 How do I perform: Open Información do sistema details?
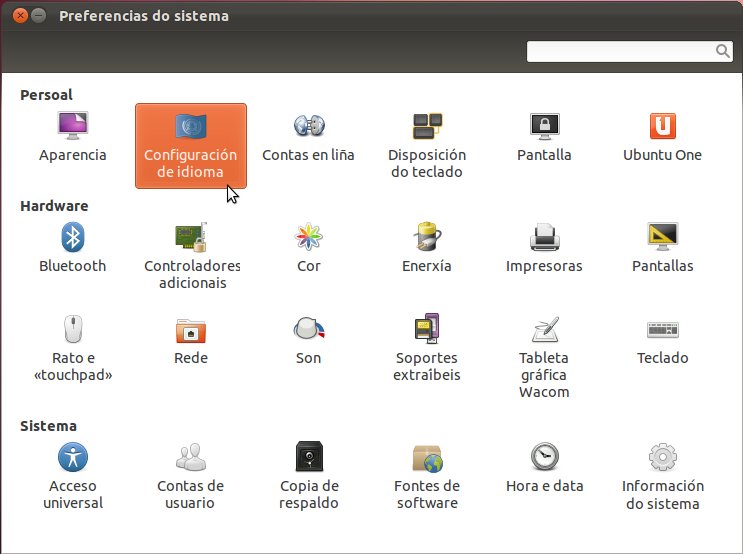662,476
